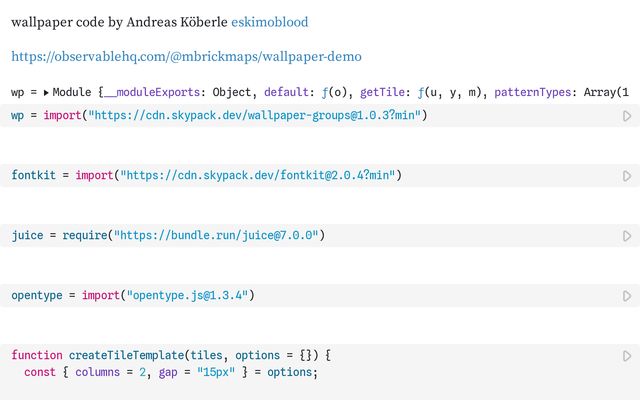Open the observablehq wallpaper-demo link

point(186,56)
